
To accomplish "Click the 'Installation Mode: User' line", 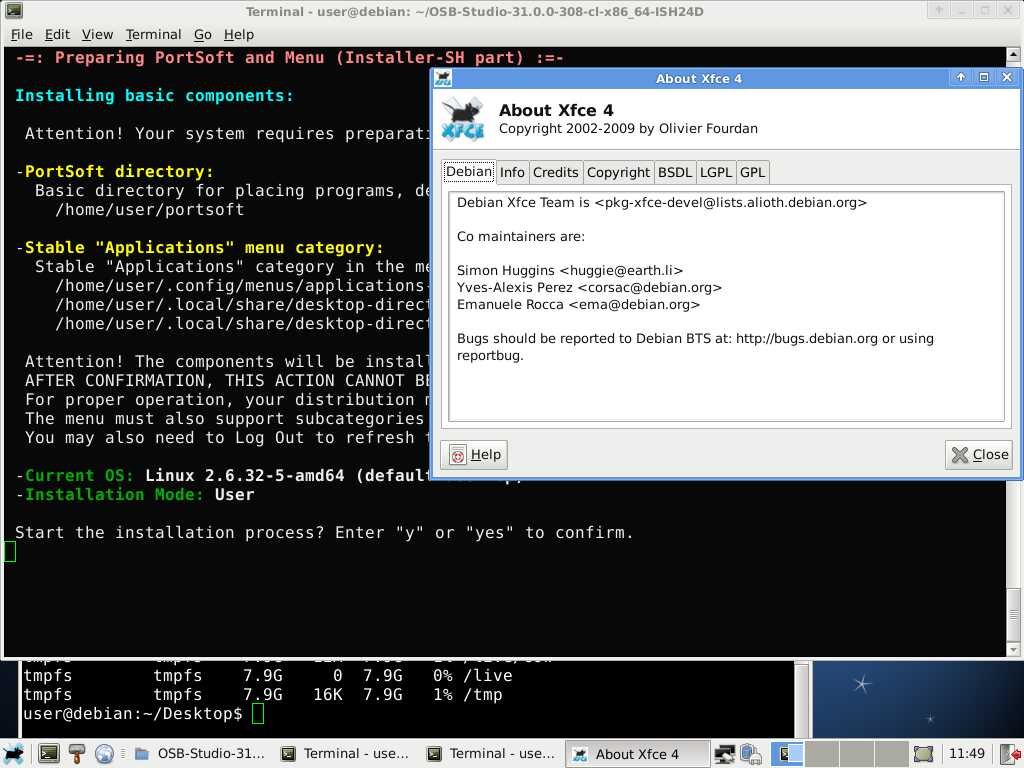I will [135, 494].
